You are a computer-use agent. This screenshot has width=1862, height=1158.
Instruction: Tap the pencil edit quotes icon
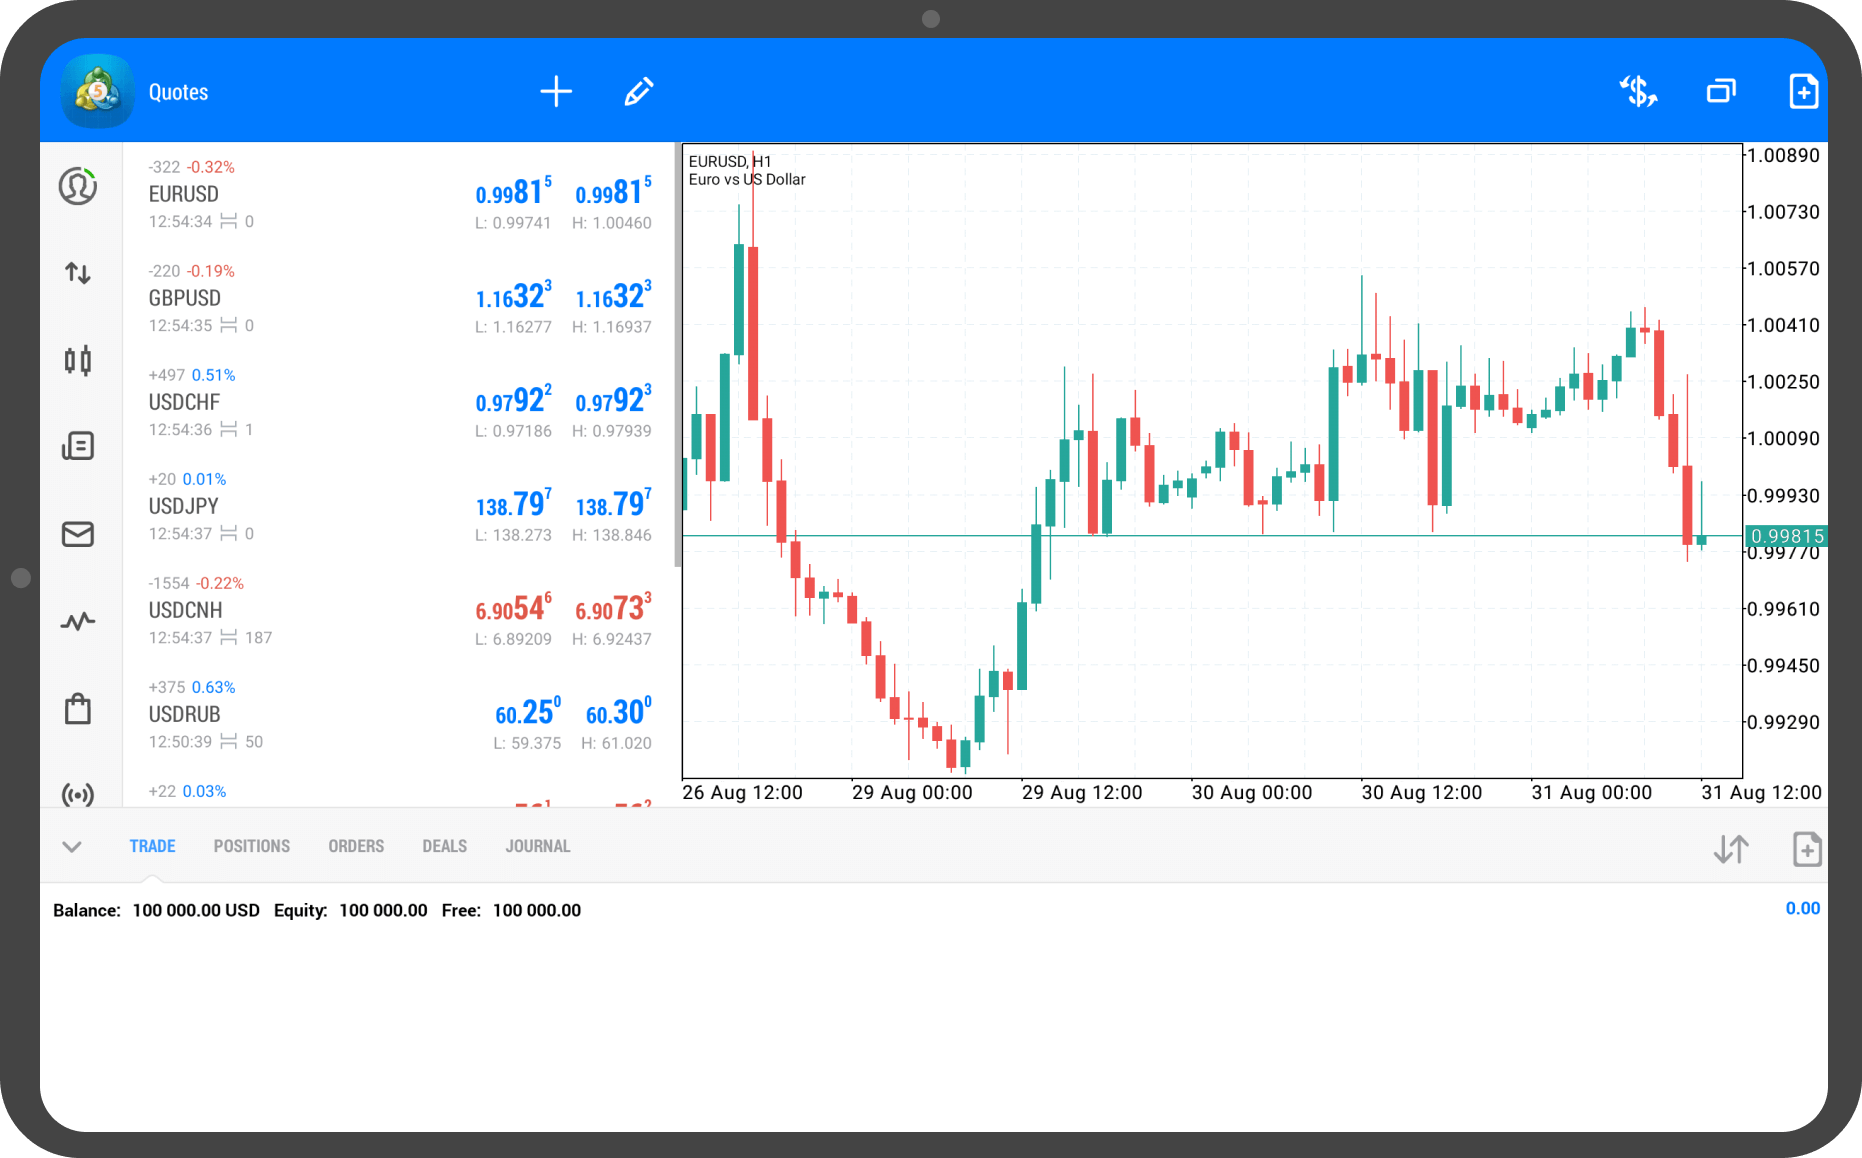[639, 92]
